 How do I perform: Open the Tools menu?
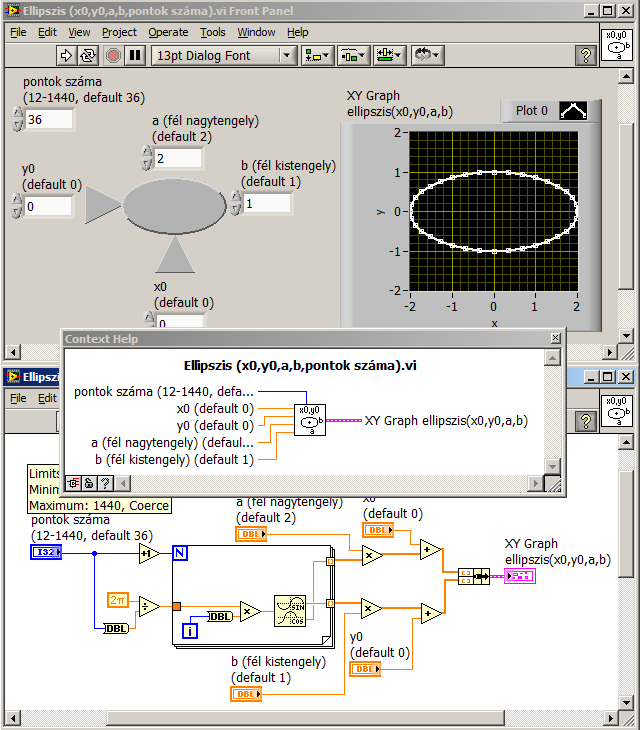pyautogui.click(x=213, y=32)
